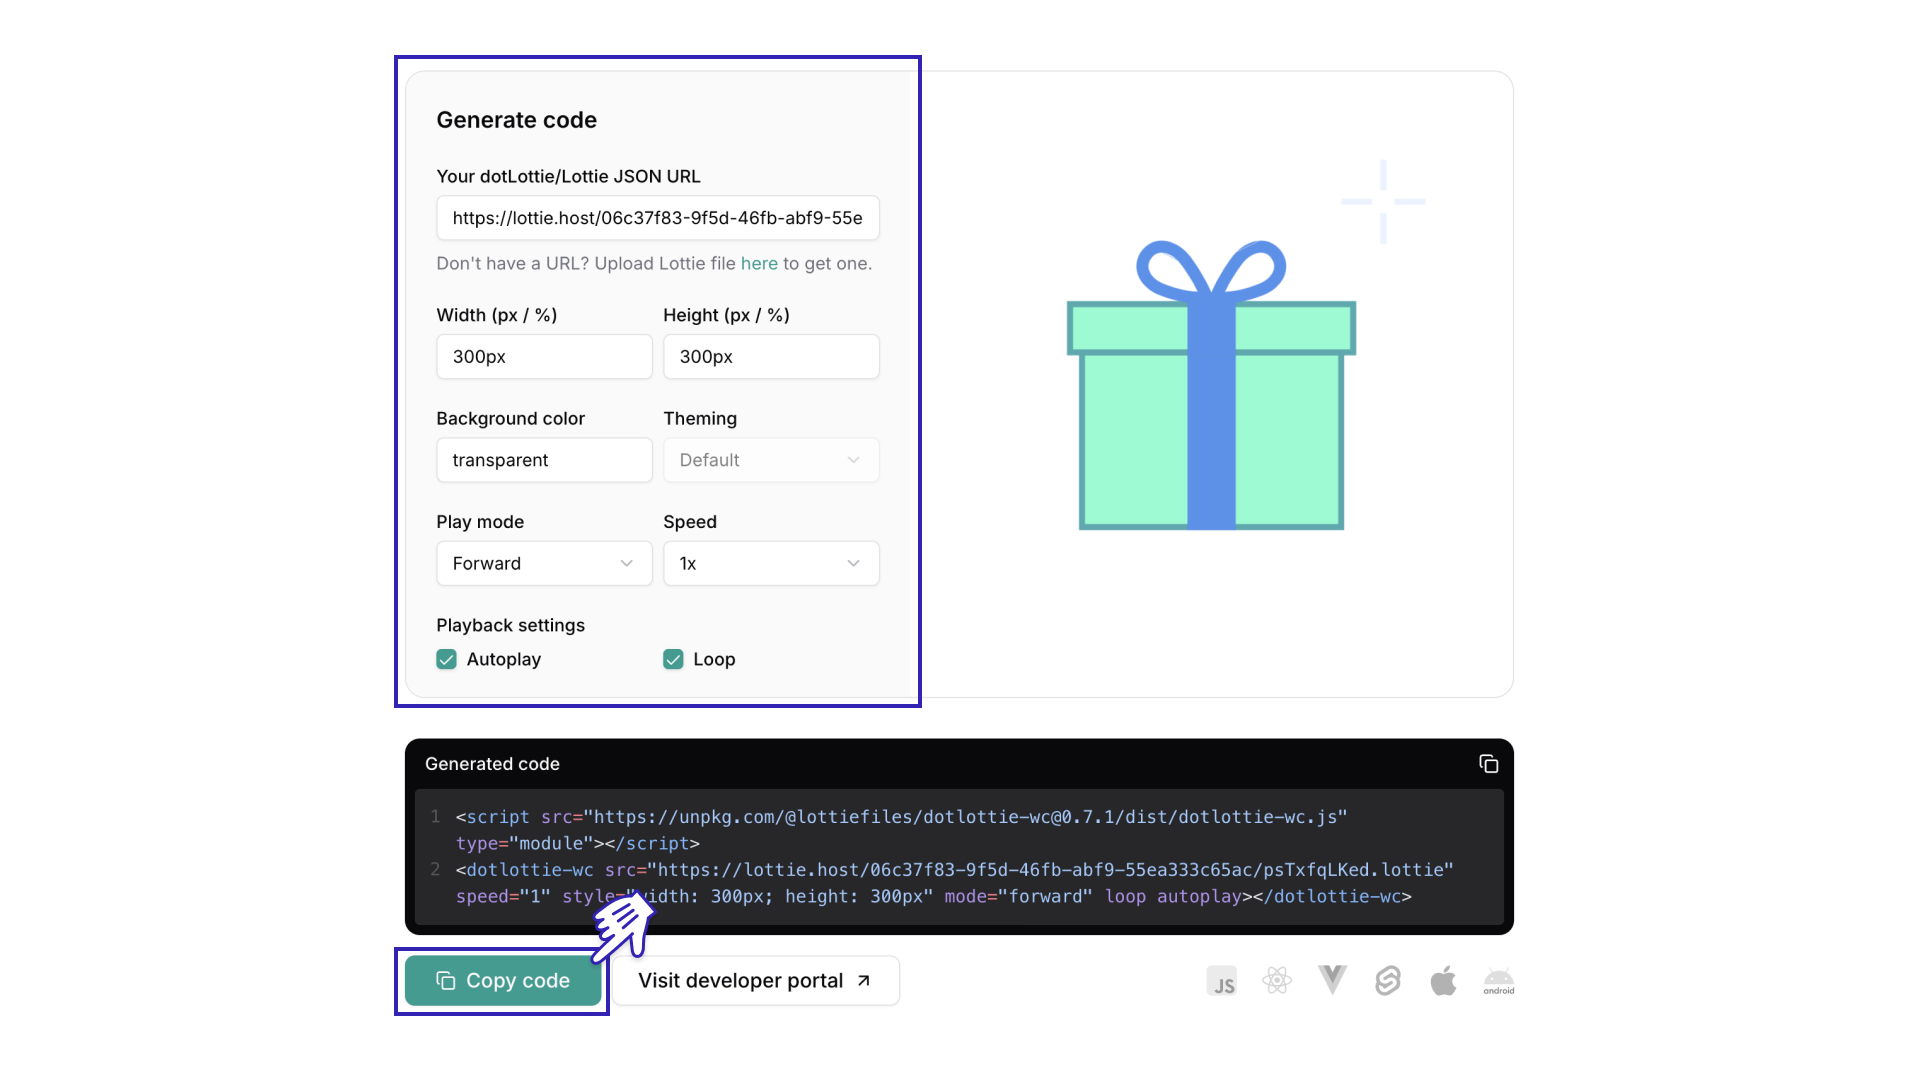Click the 'Playback settings' label
This screenshot has height=1080, width=1920.
510,625
